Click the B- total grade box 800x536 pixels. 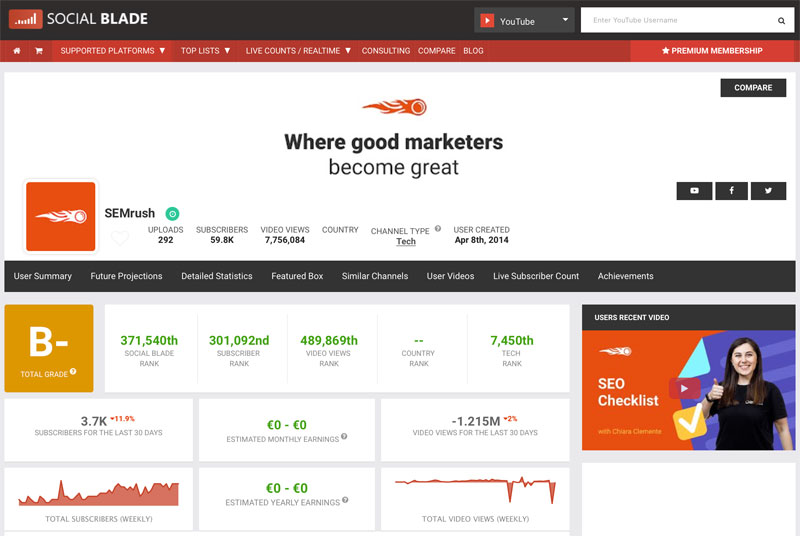pyautogui.click(x=49, y=348)
